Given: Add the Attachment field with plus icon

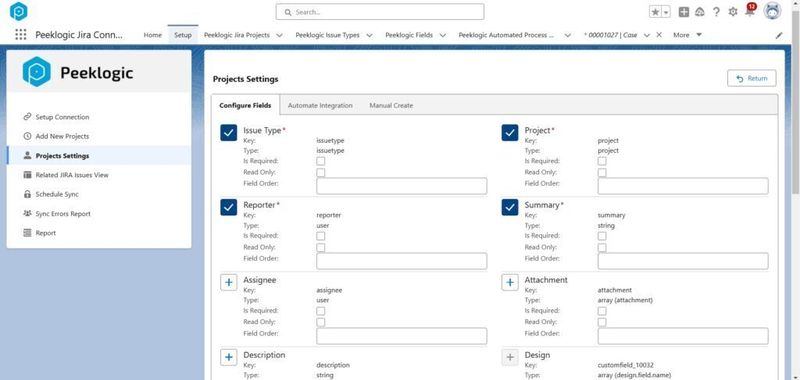Looking at the screenshot, I should (510, 283).
